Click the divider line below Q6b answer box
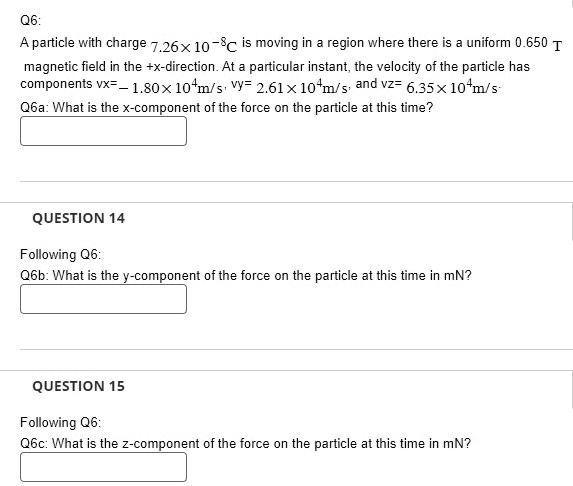Viewport: 573px width, 486px height. pos(296,349)
